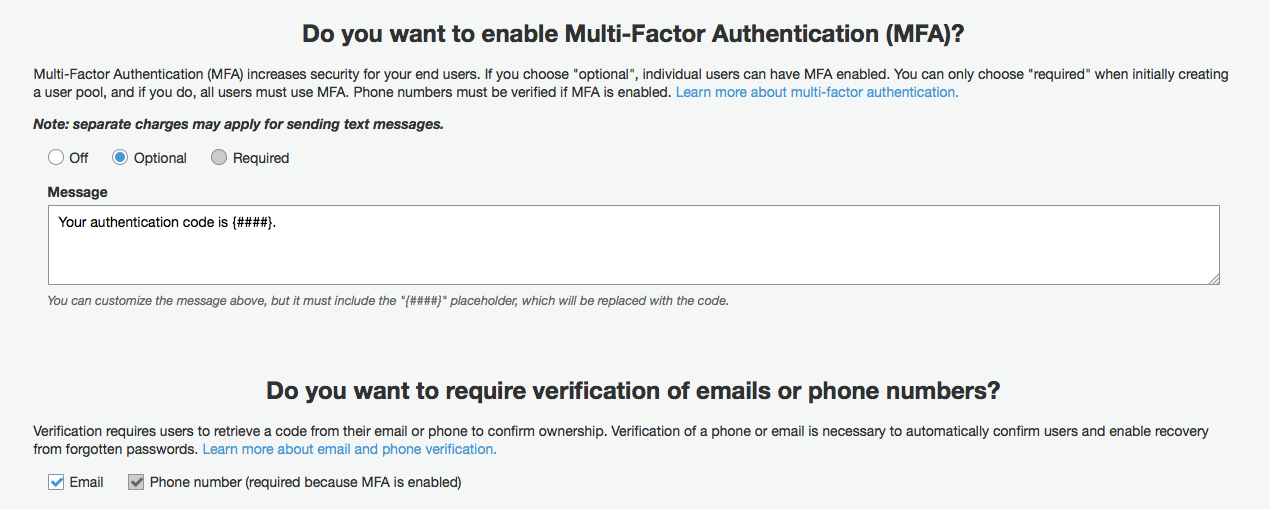The image size is (1270, 509).
Task: Click the "Email" checkbox label
Action: 87,482
